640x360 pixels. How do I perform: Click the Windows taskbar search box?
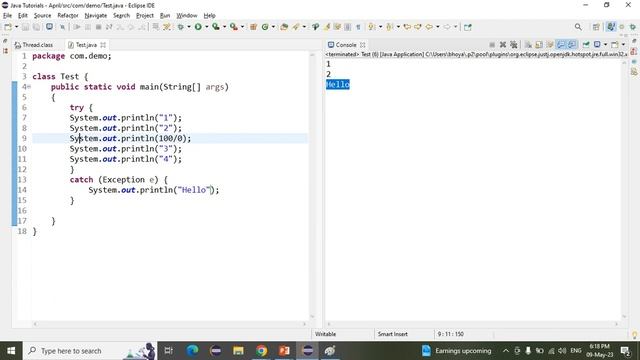pos(90,351)
